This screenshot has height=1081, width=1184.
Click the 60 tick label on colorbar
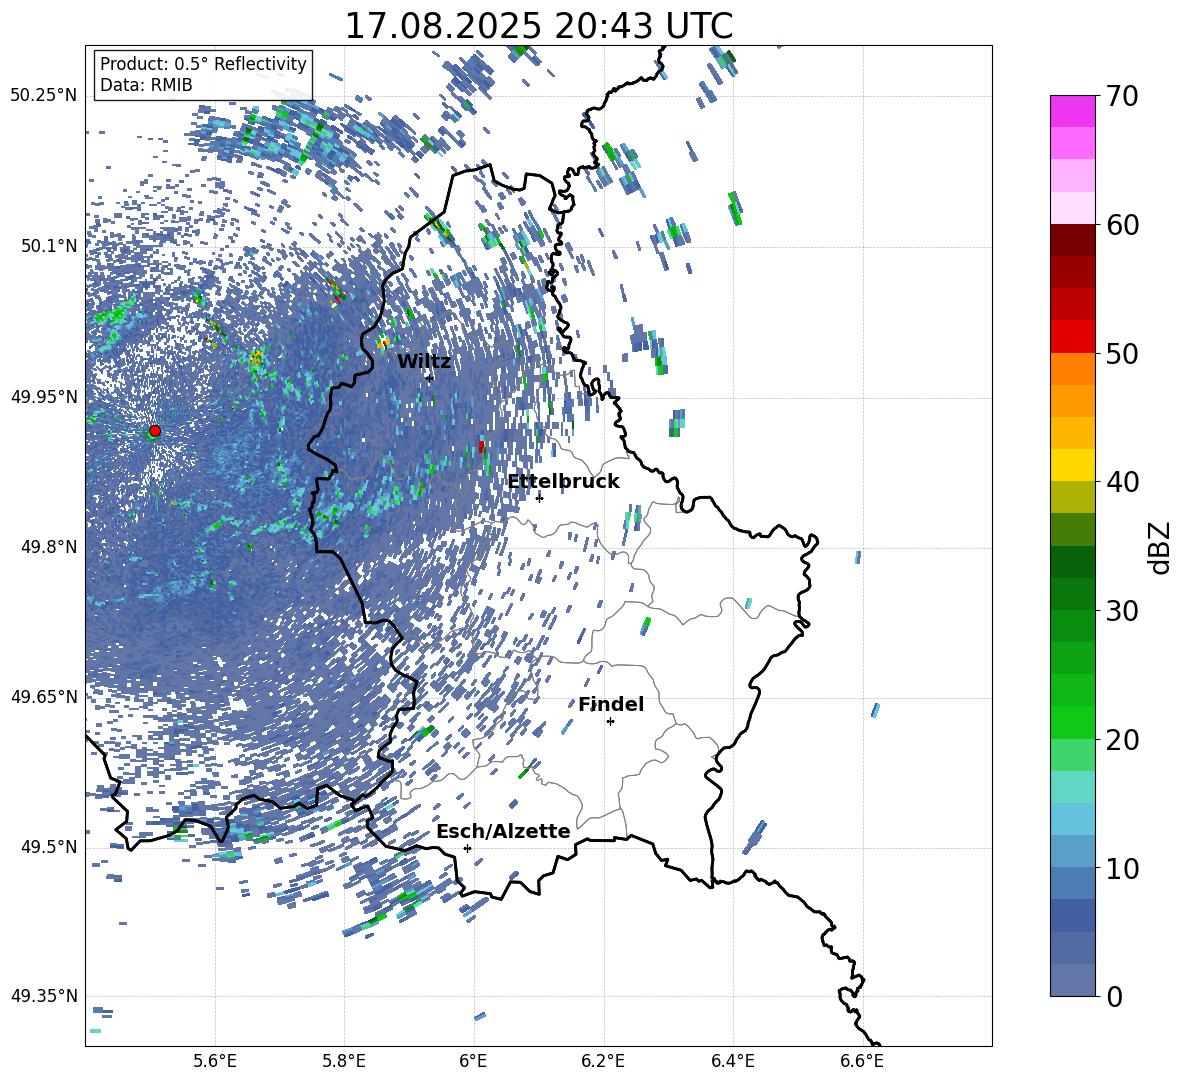(x=1123, y=225)
